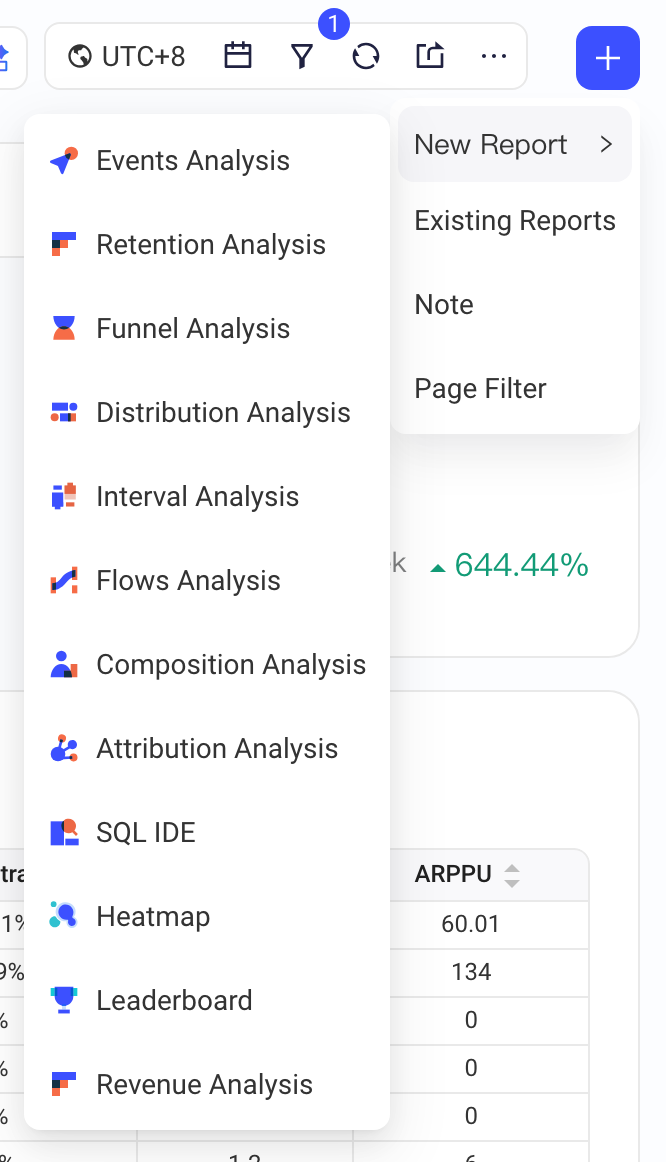
Task: Click the share/export icon
Action: click(x=430, y=56)
